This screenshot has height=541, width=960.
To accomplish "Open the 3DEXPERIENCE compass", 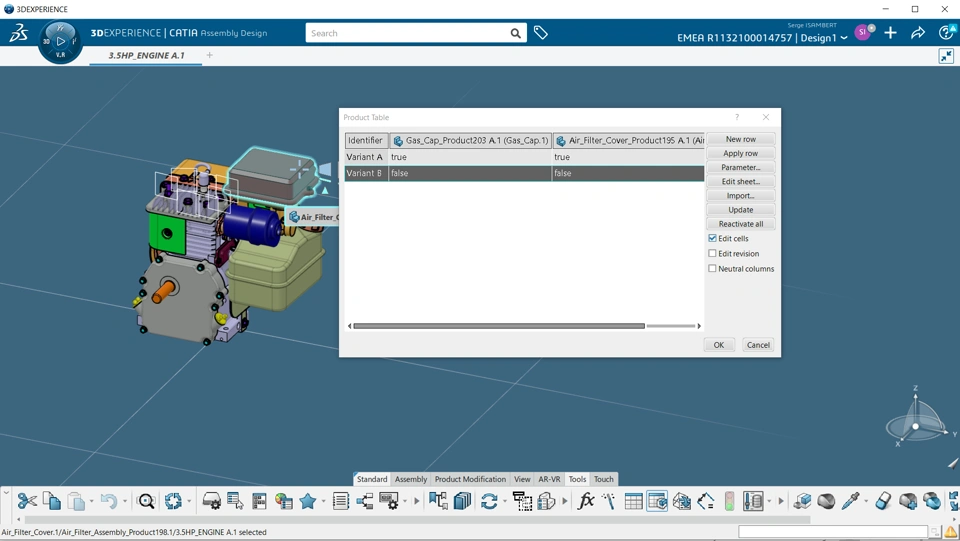I will click(60, 42).
